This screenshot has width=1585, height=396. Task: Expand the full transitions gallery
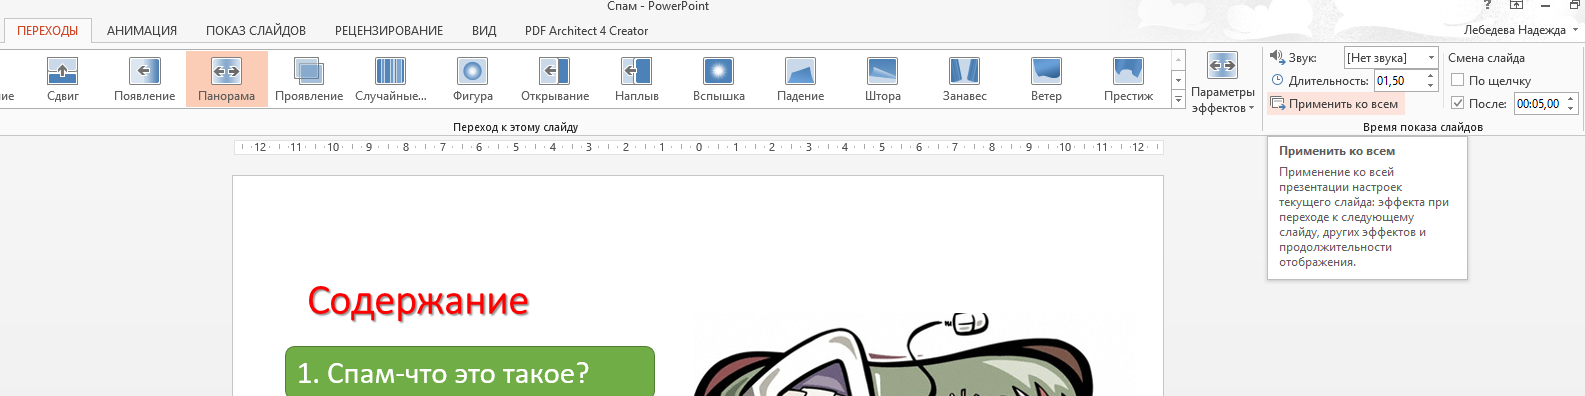click(1178, 99)
